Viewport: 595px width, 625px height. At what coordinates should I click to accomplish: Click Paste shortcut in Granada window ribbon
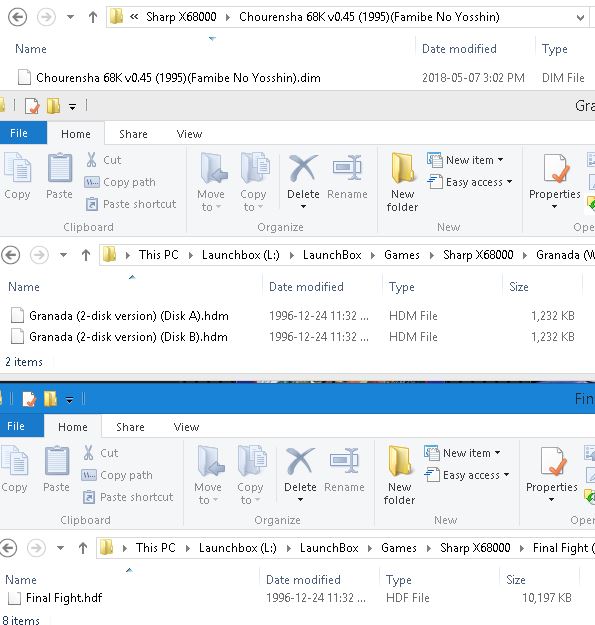click(130, 204)
